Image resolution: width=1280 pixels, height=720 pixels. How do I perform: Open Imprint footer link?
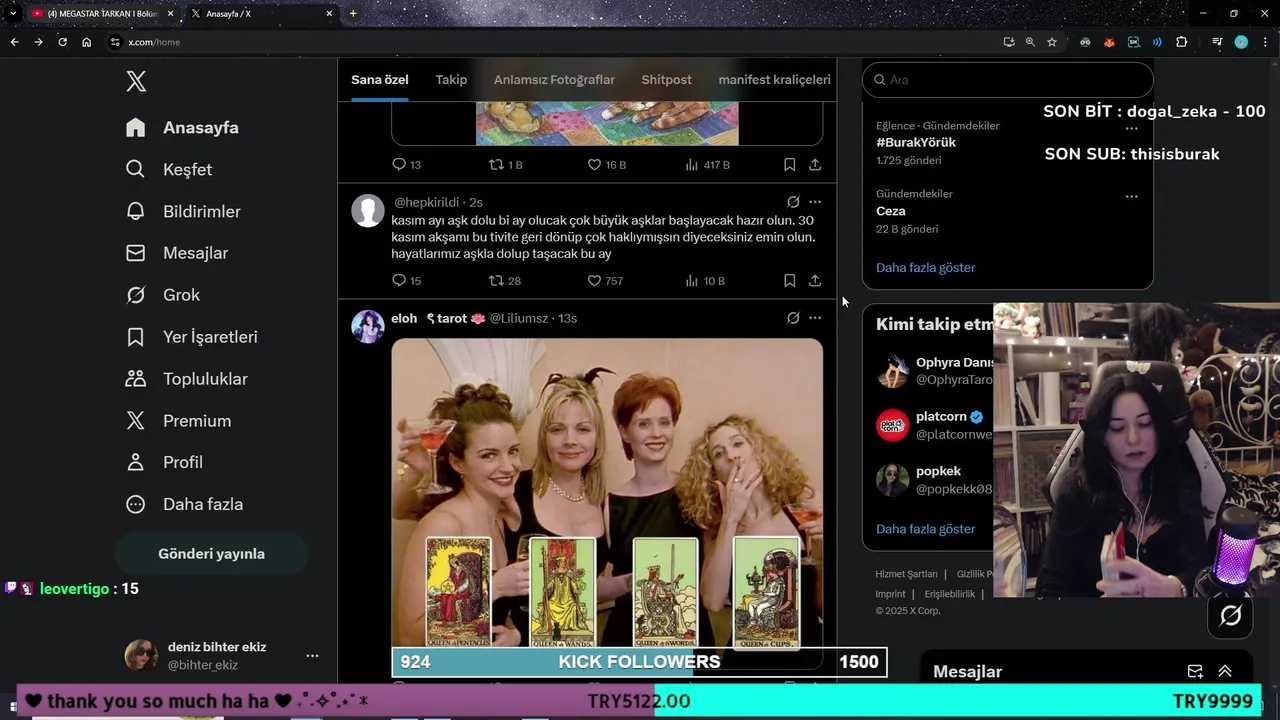(x=891, y=594)
